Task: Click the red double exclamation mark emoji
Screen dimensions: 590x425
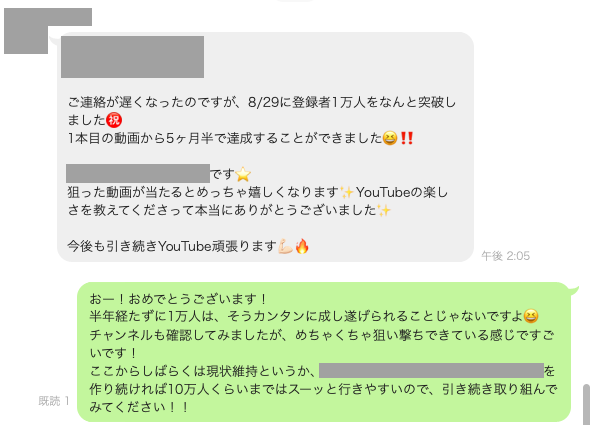Action: [407, 138]
